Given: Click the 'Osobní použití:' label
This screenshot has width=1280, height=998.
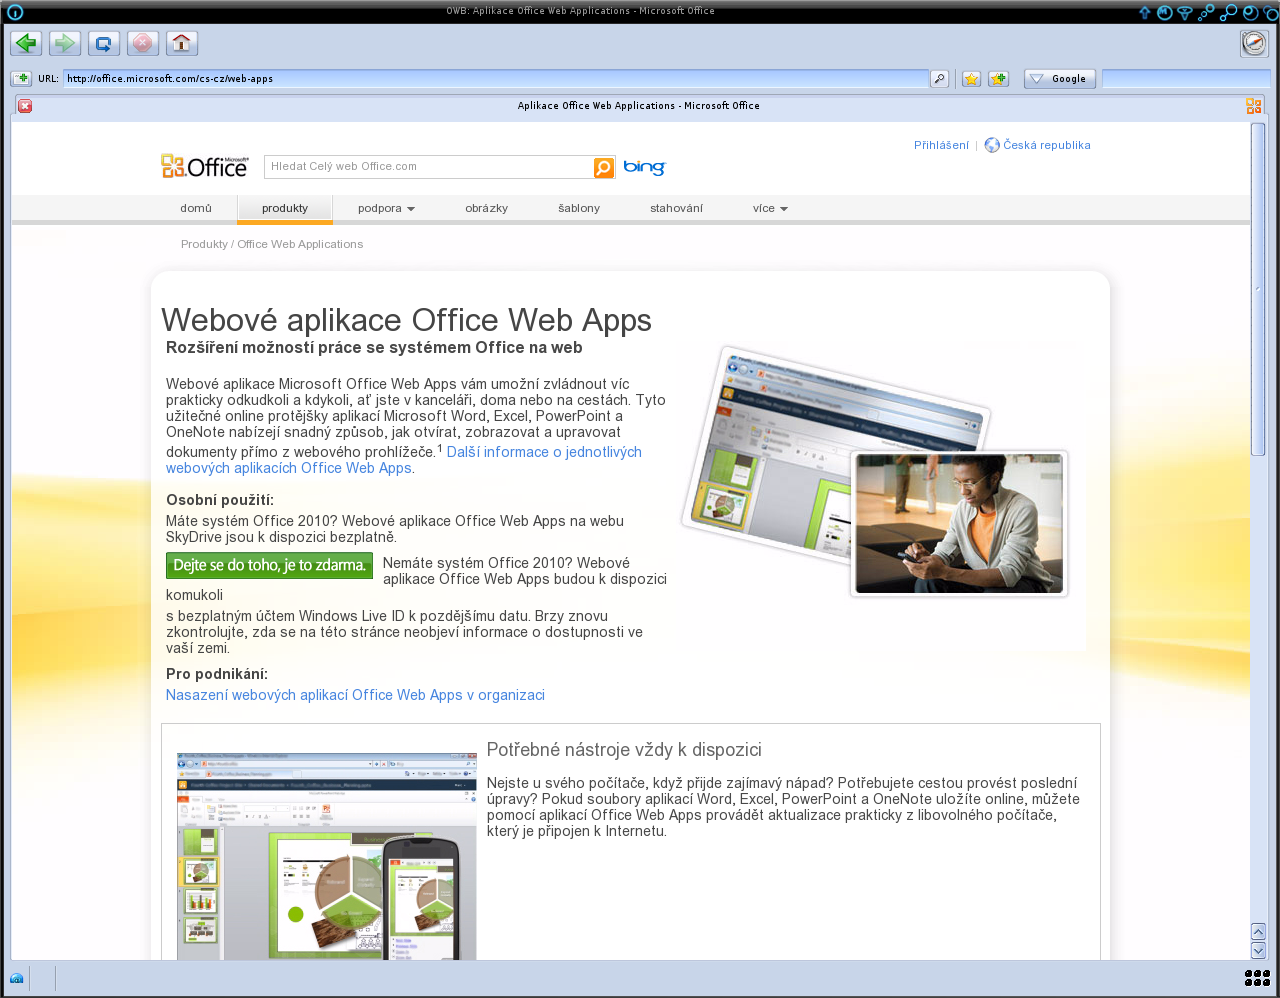Looking at the screenshot, I should pos(220,500).
